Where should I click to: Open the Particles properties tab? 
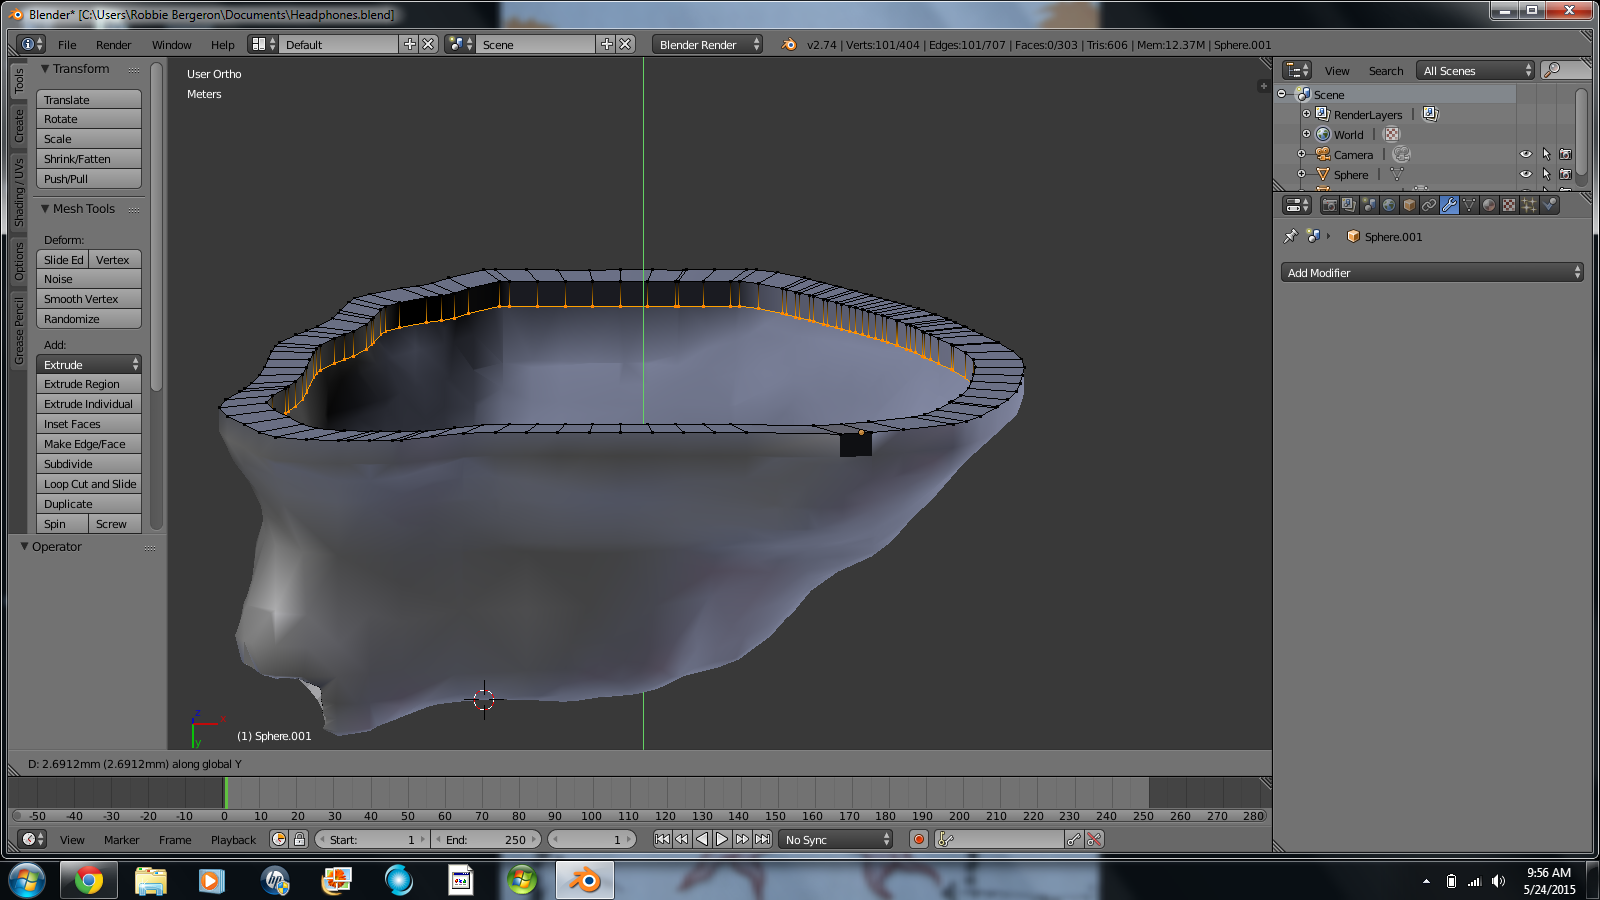click(1529, 205)
